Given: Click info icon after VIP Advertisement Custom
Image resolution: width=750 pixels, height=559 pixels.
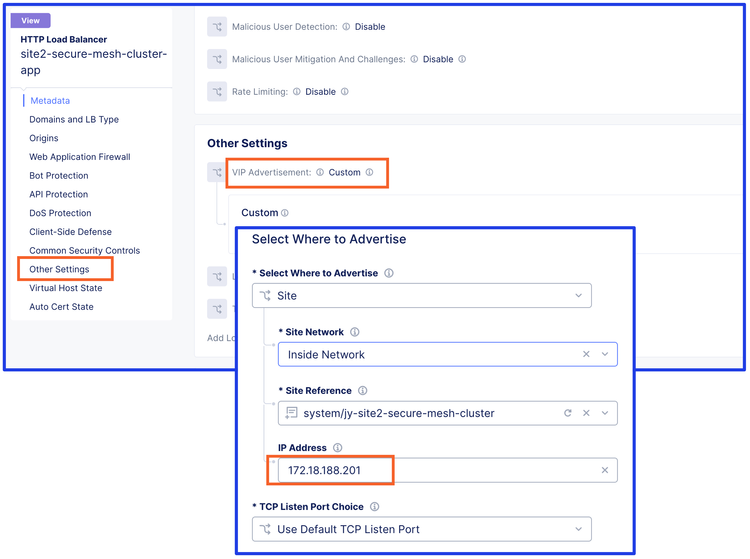Looking at the screenshot, I should coord(369,173).
